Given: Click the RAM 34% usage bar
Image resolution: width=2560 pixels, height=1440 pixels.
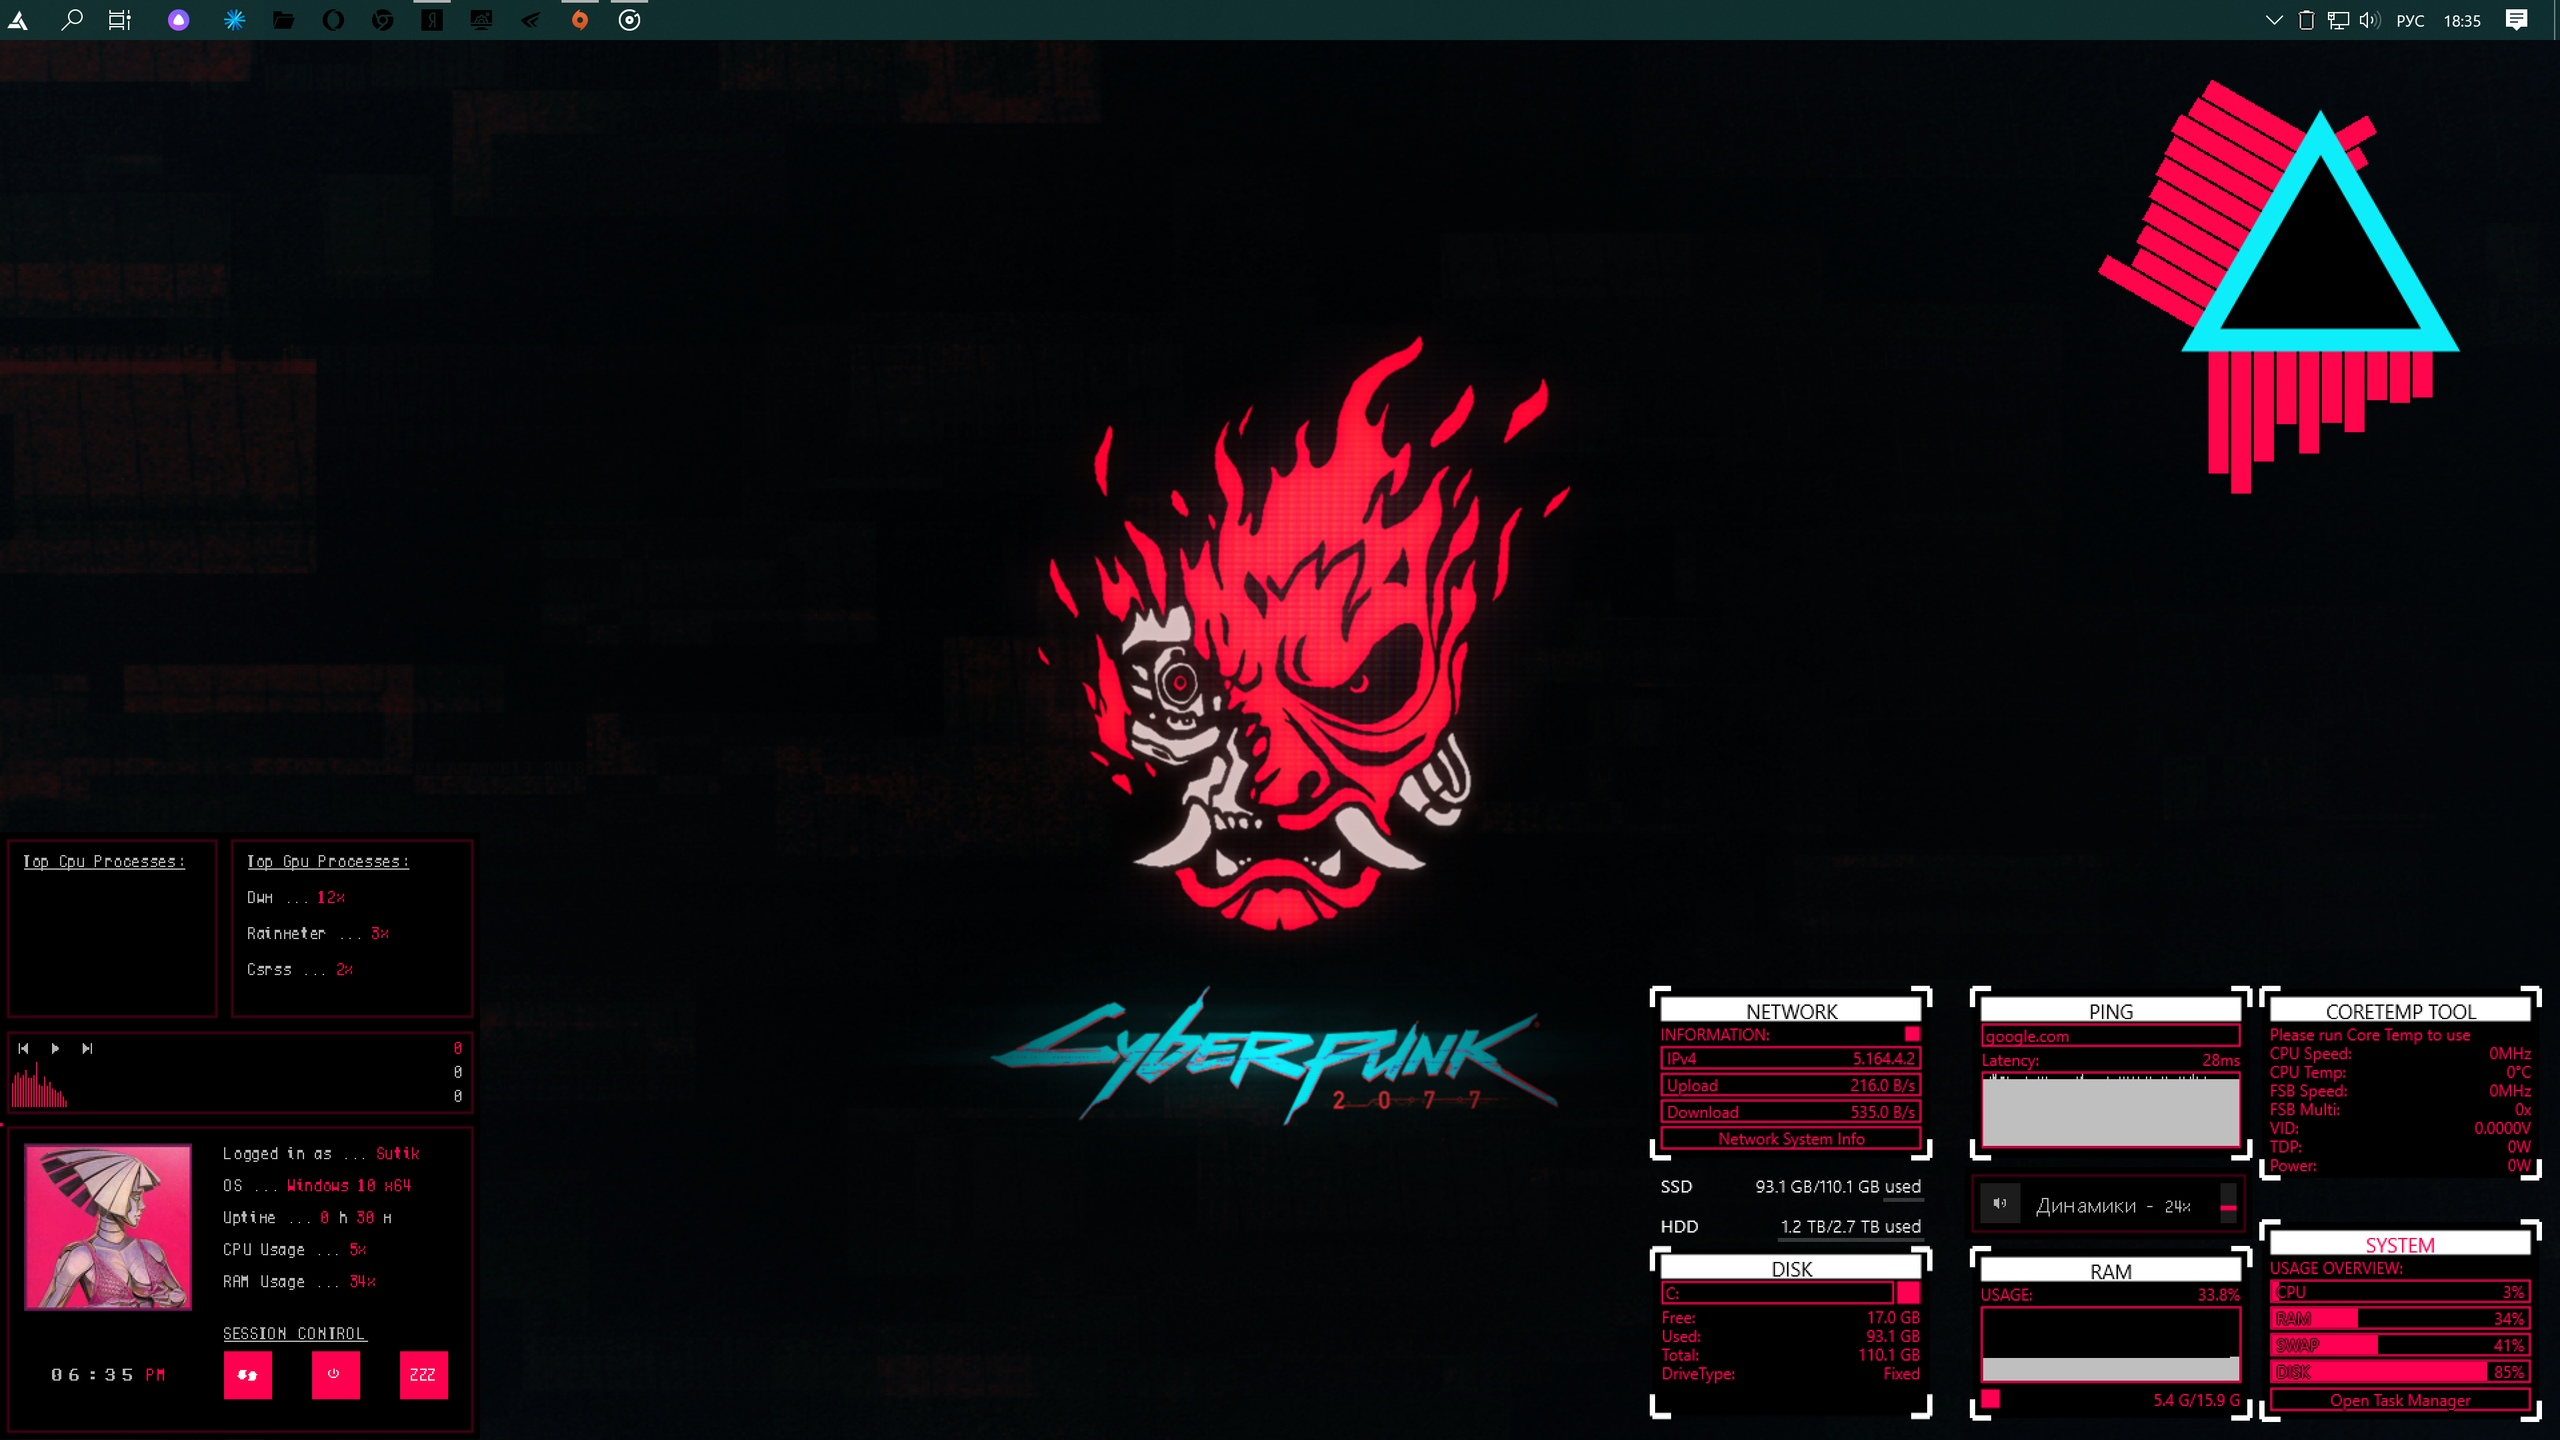Looking at the screenshot, I should click(x=2400, y=1318).
